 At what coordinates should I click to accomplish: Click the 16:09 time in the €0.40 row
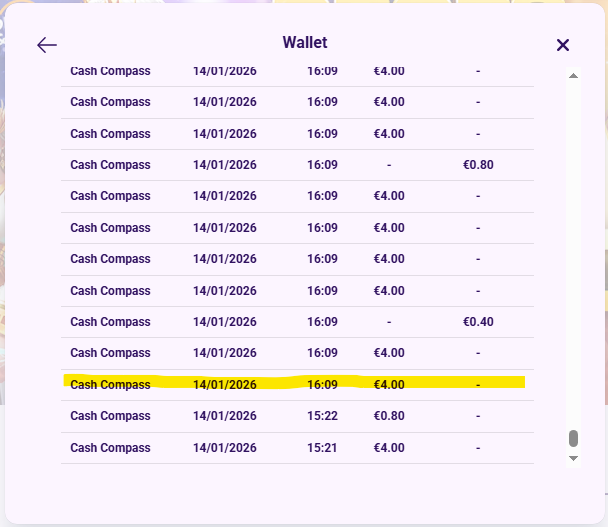tap(323, 322)
